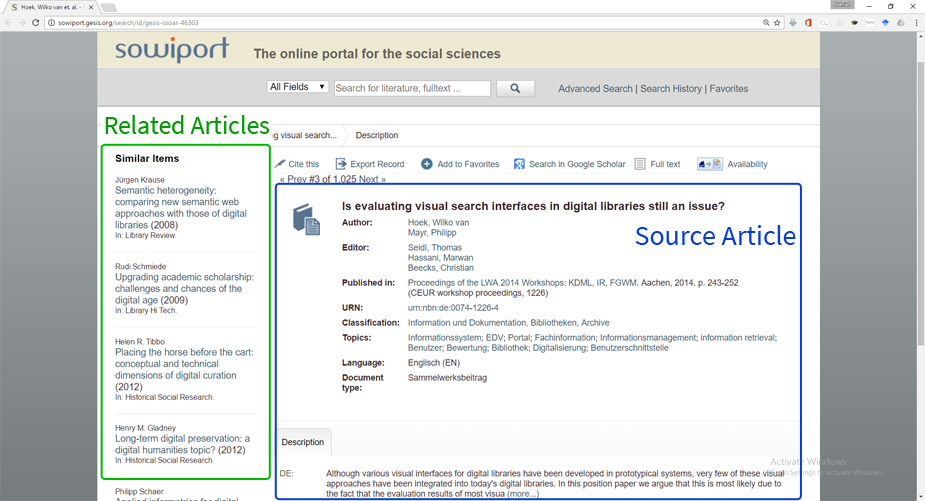Click the sowiport logo

172,50
